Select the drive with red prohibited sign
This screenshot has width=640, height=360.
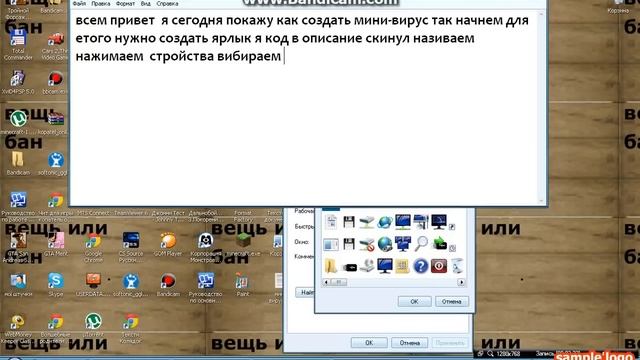point(367,244)
